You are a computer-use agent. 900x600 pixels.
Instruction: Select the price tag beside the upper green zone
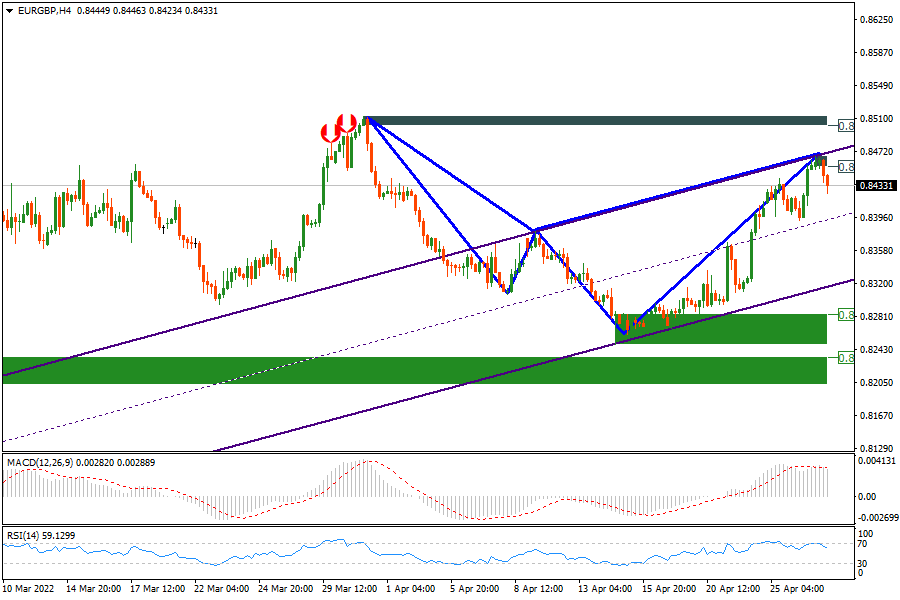click(845, 315)
